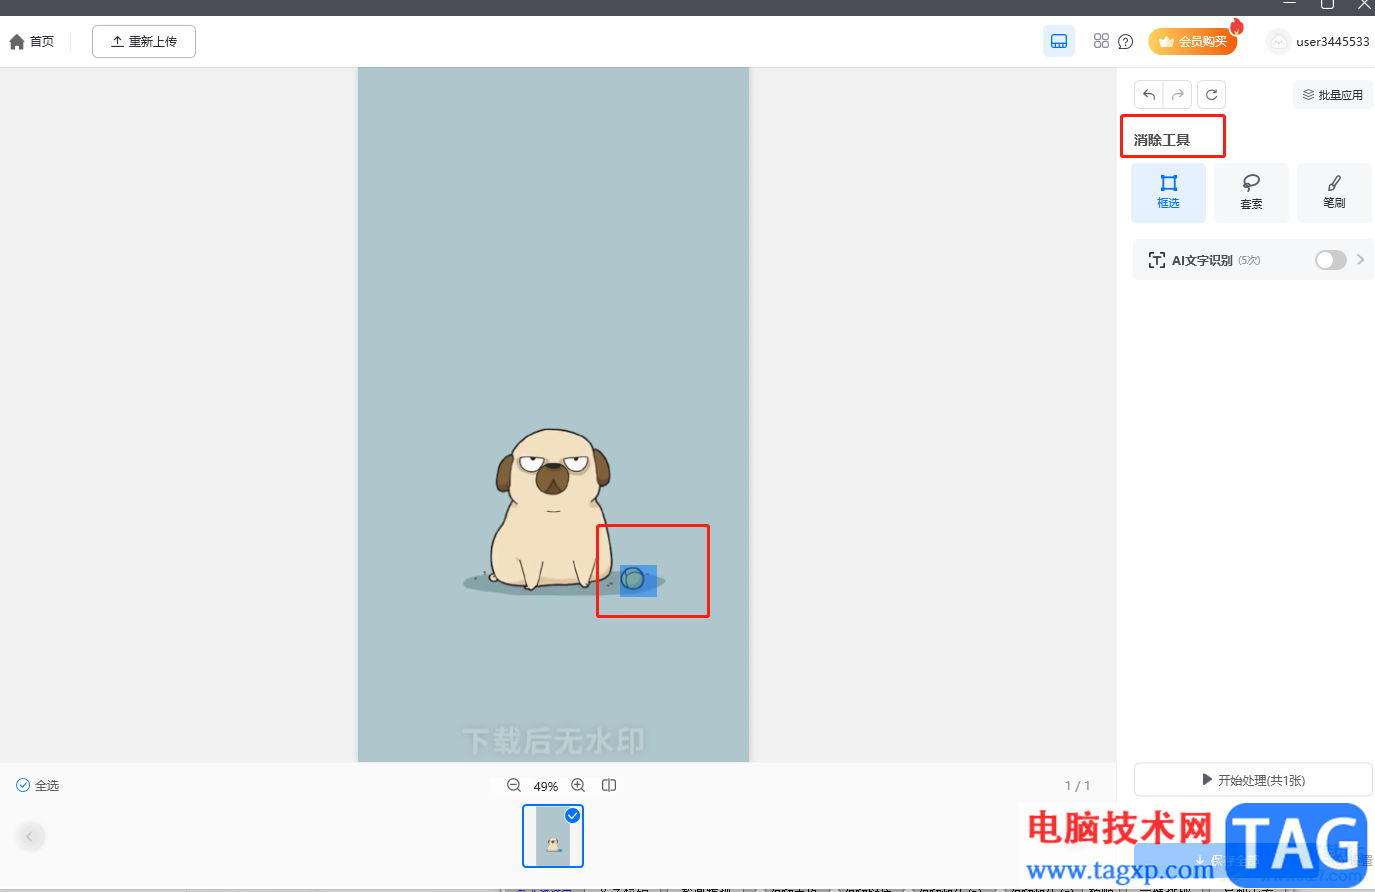Start processing with 开始处理(共1张)
This screenshot has width=1375, height=892.
(x=1253, y=780)
